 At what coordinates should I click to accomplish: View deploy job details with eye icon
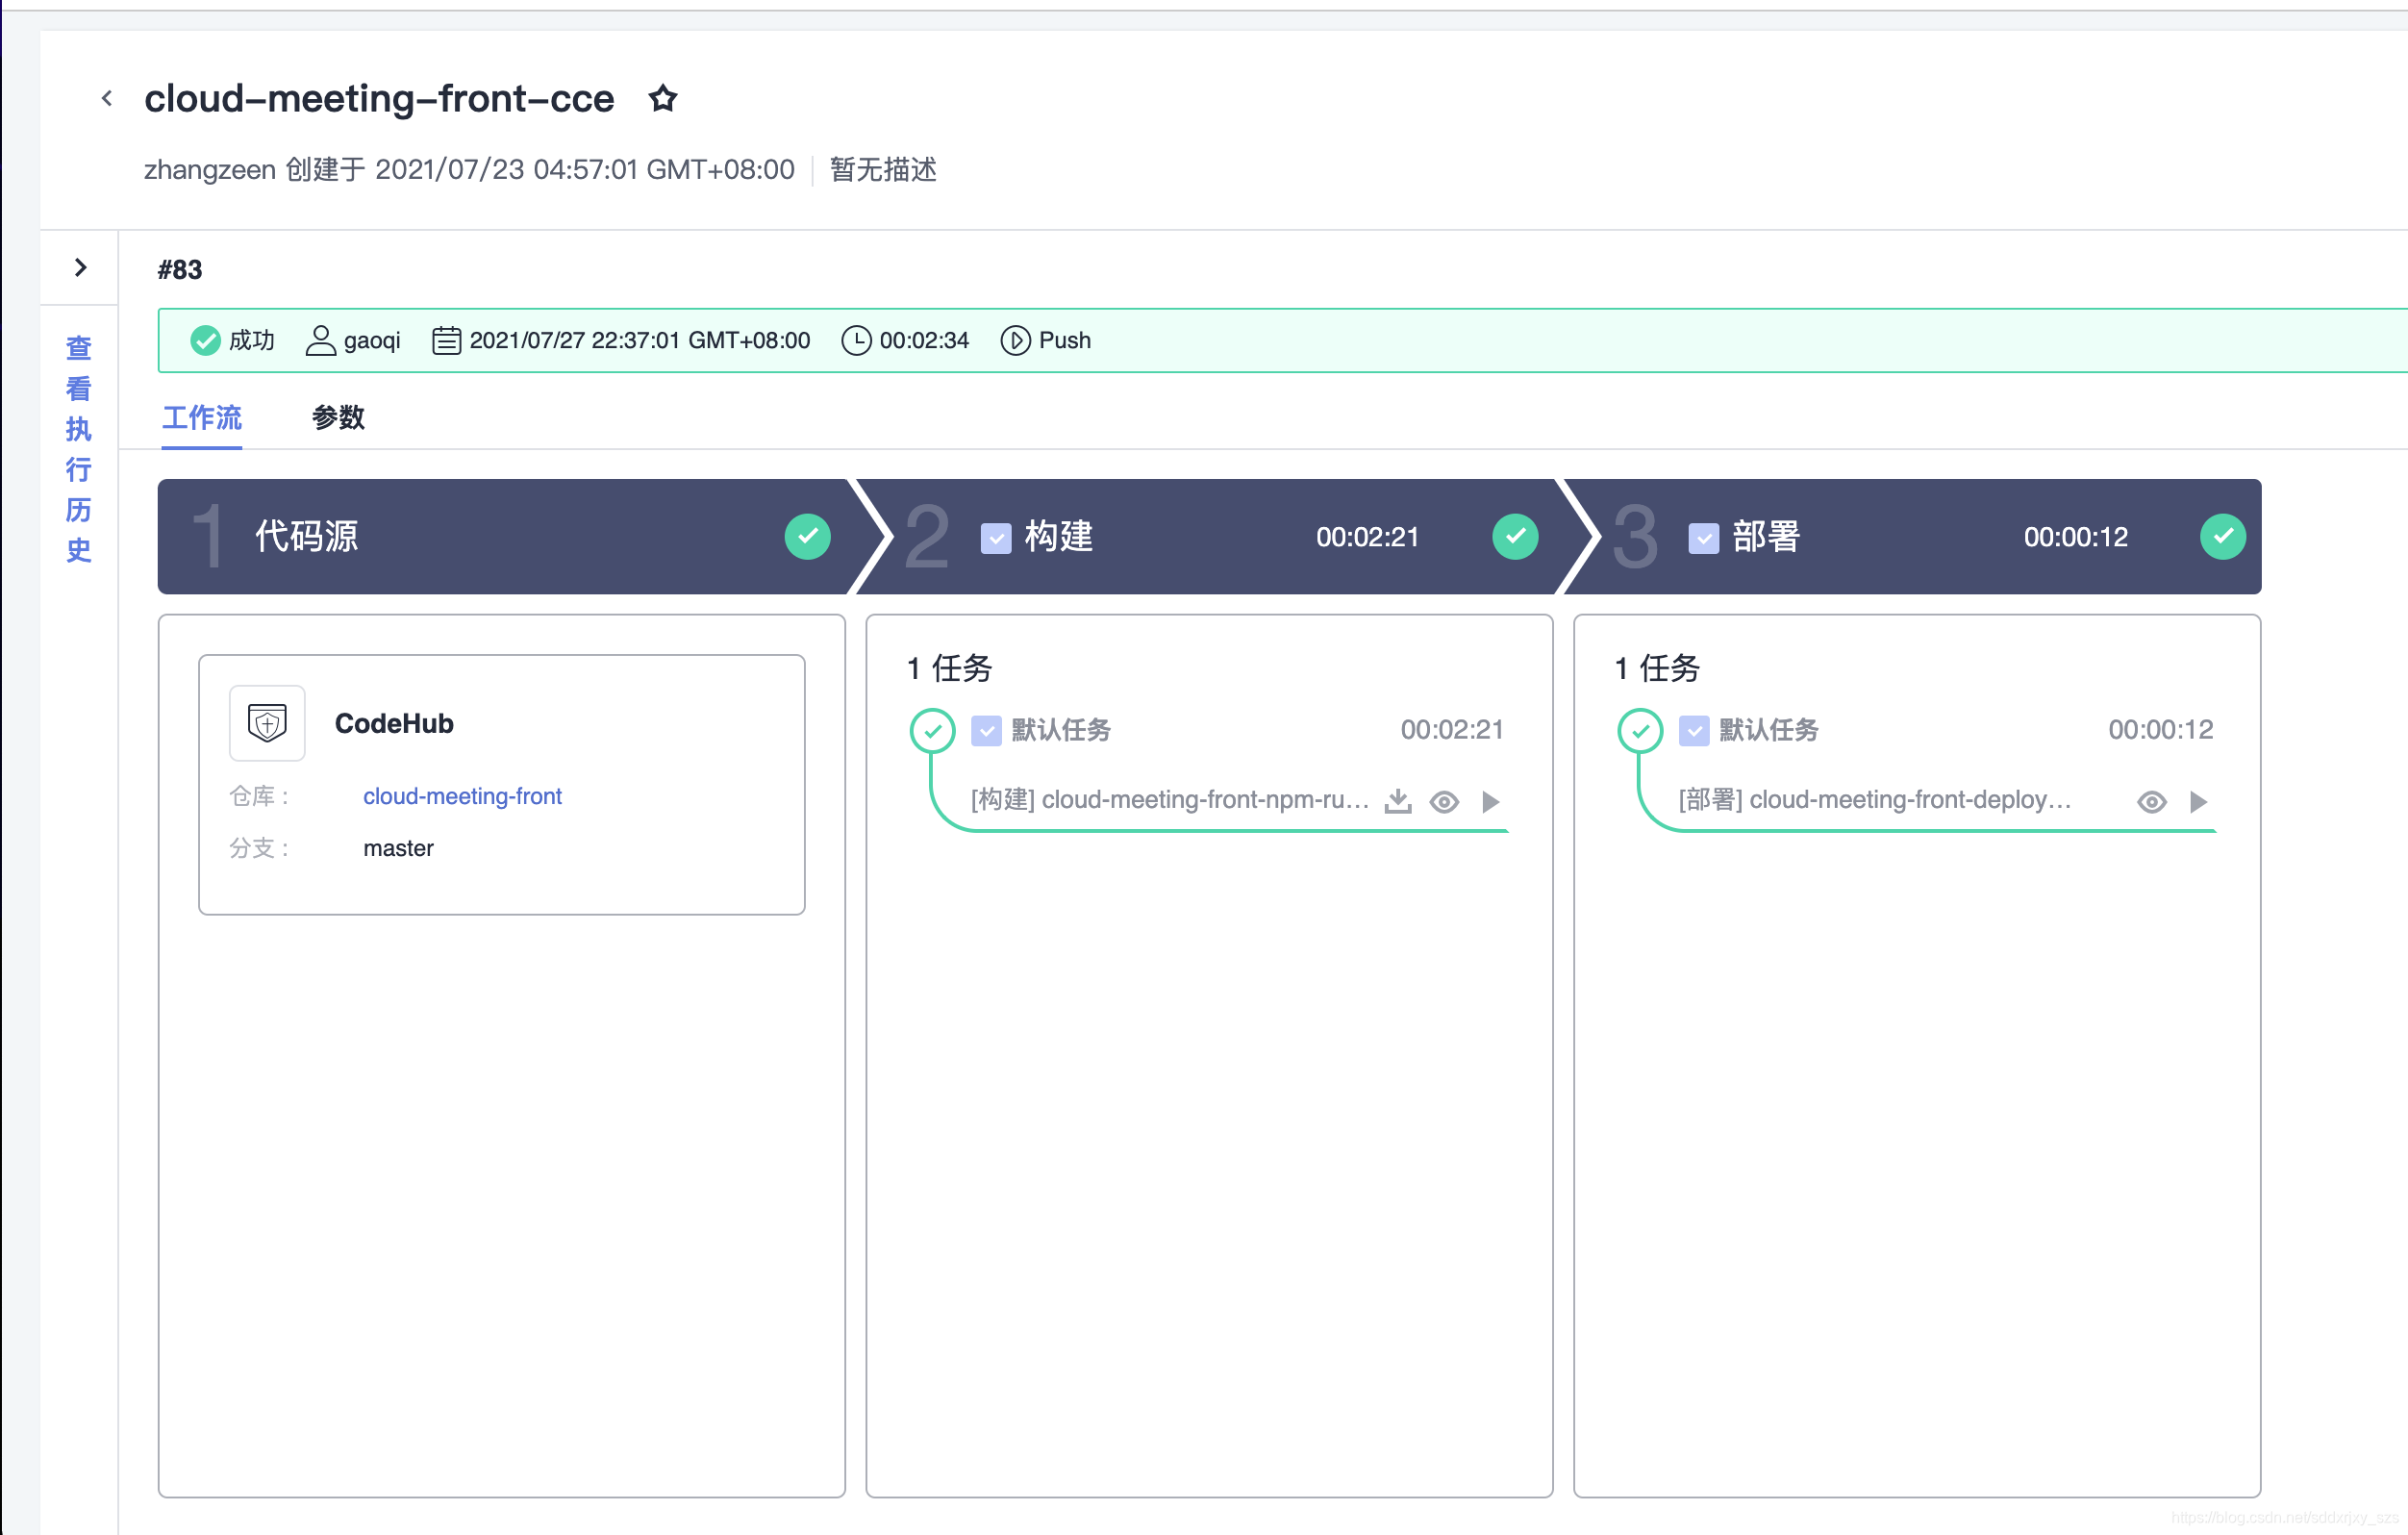click(2152, 802)
